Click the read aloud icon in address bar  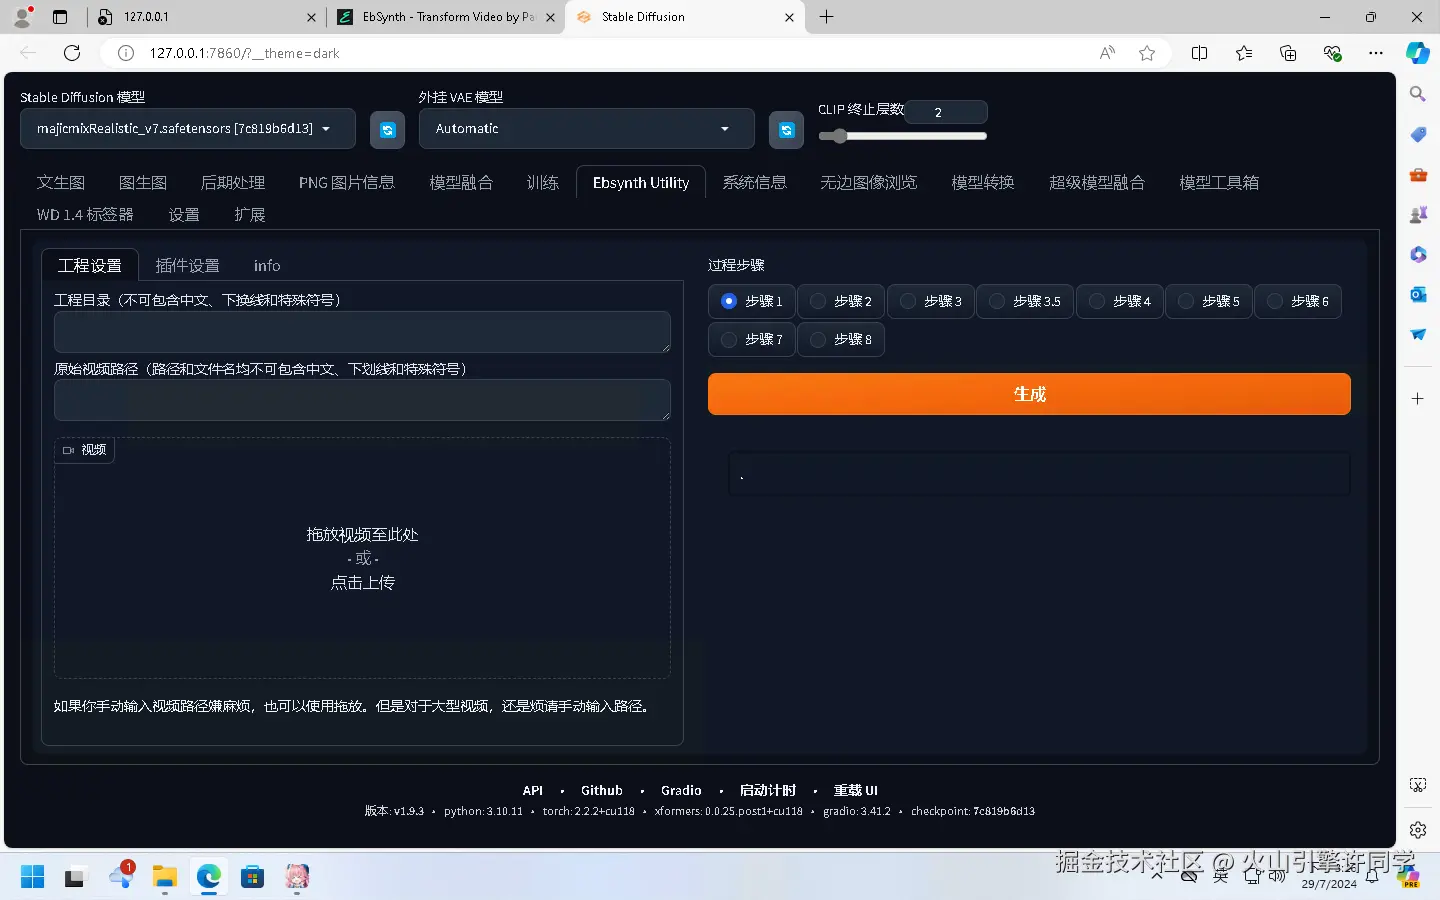coord(1107,53)
